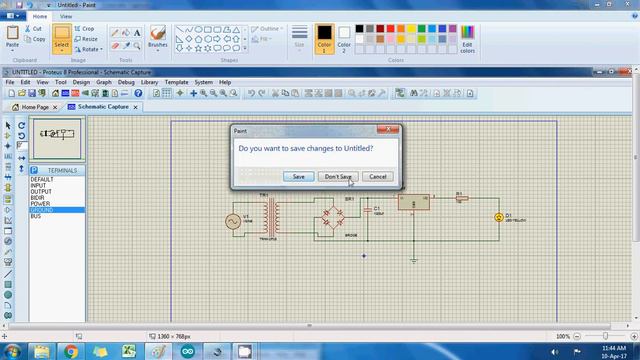
Task: Switch to Paint's Home ribbon tab
Action: (x=40, y=16)
